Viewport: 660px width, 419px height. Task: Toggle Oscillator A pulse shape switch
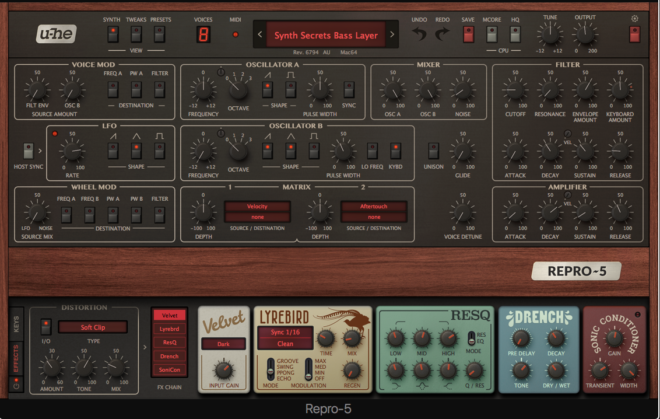290,89
